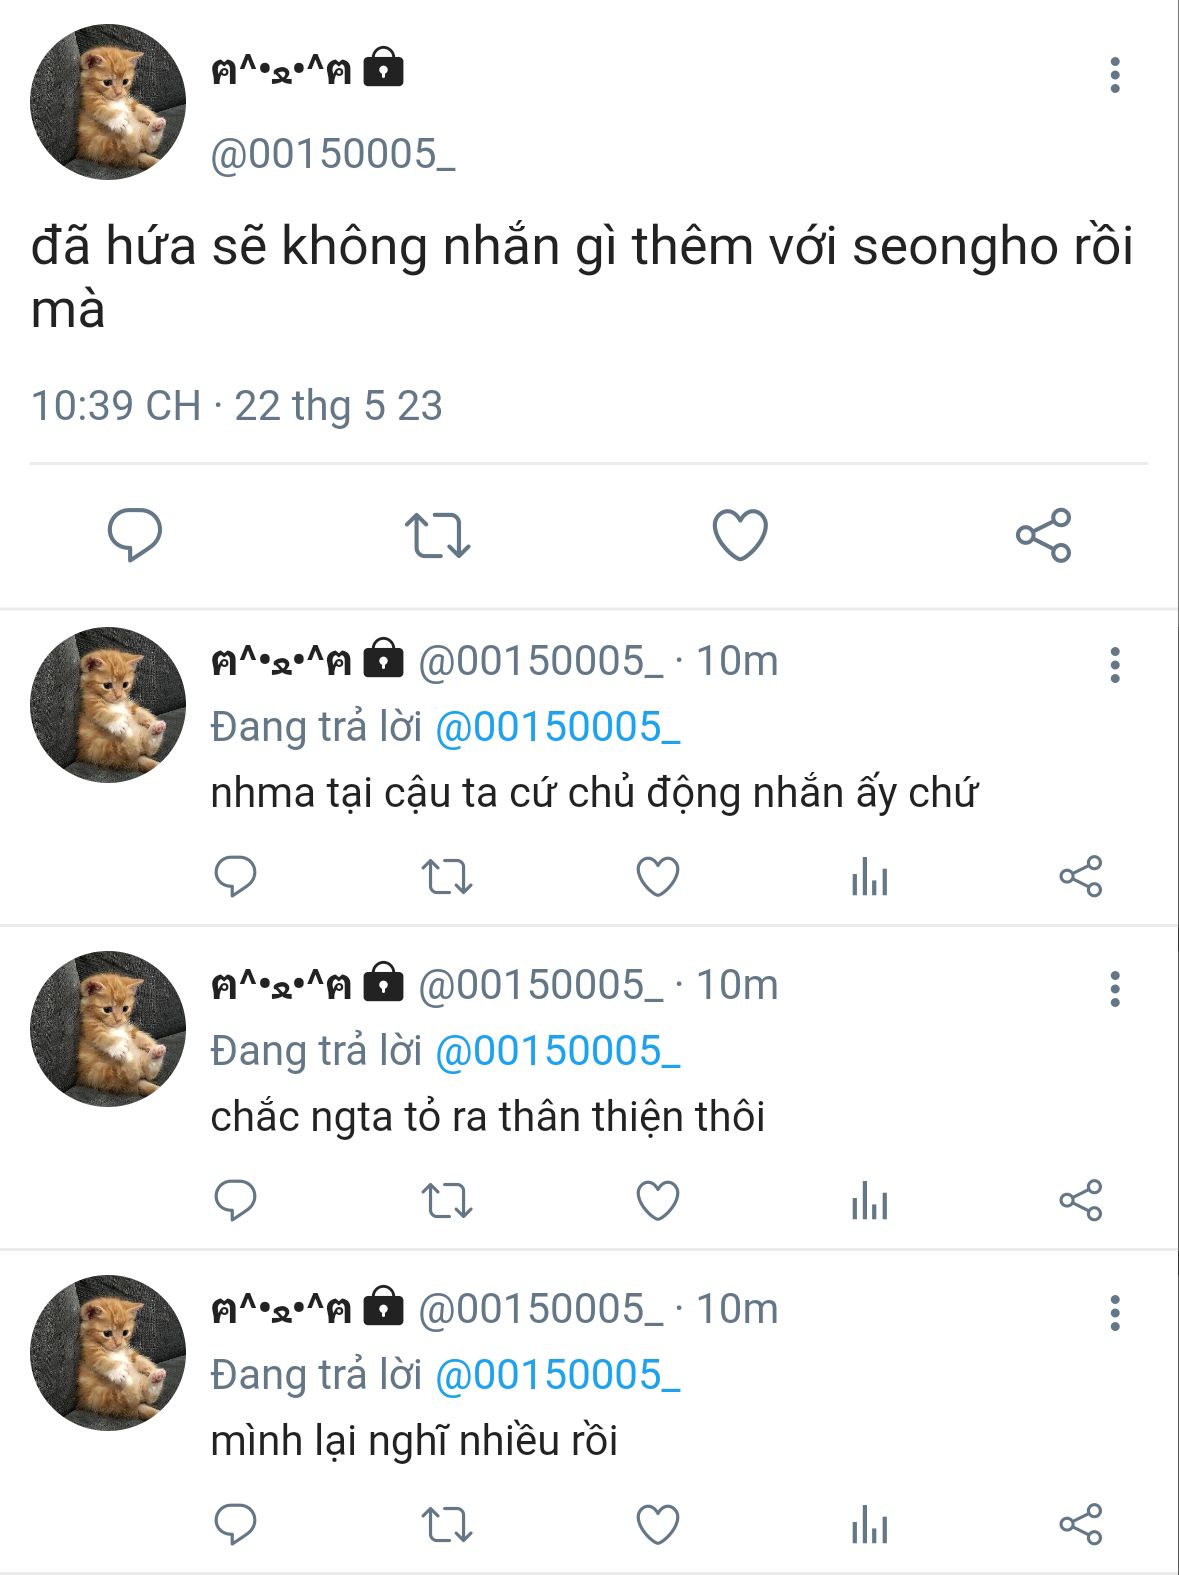Open options menu on 'chắc ngta' reply
1179x1575 pixels.
pos(1115,989)
